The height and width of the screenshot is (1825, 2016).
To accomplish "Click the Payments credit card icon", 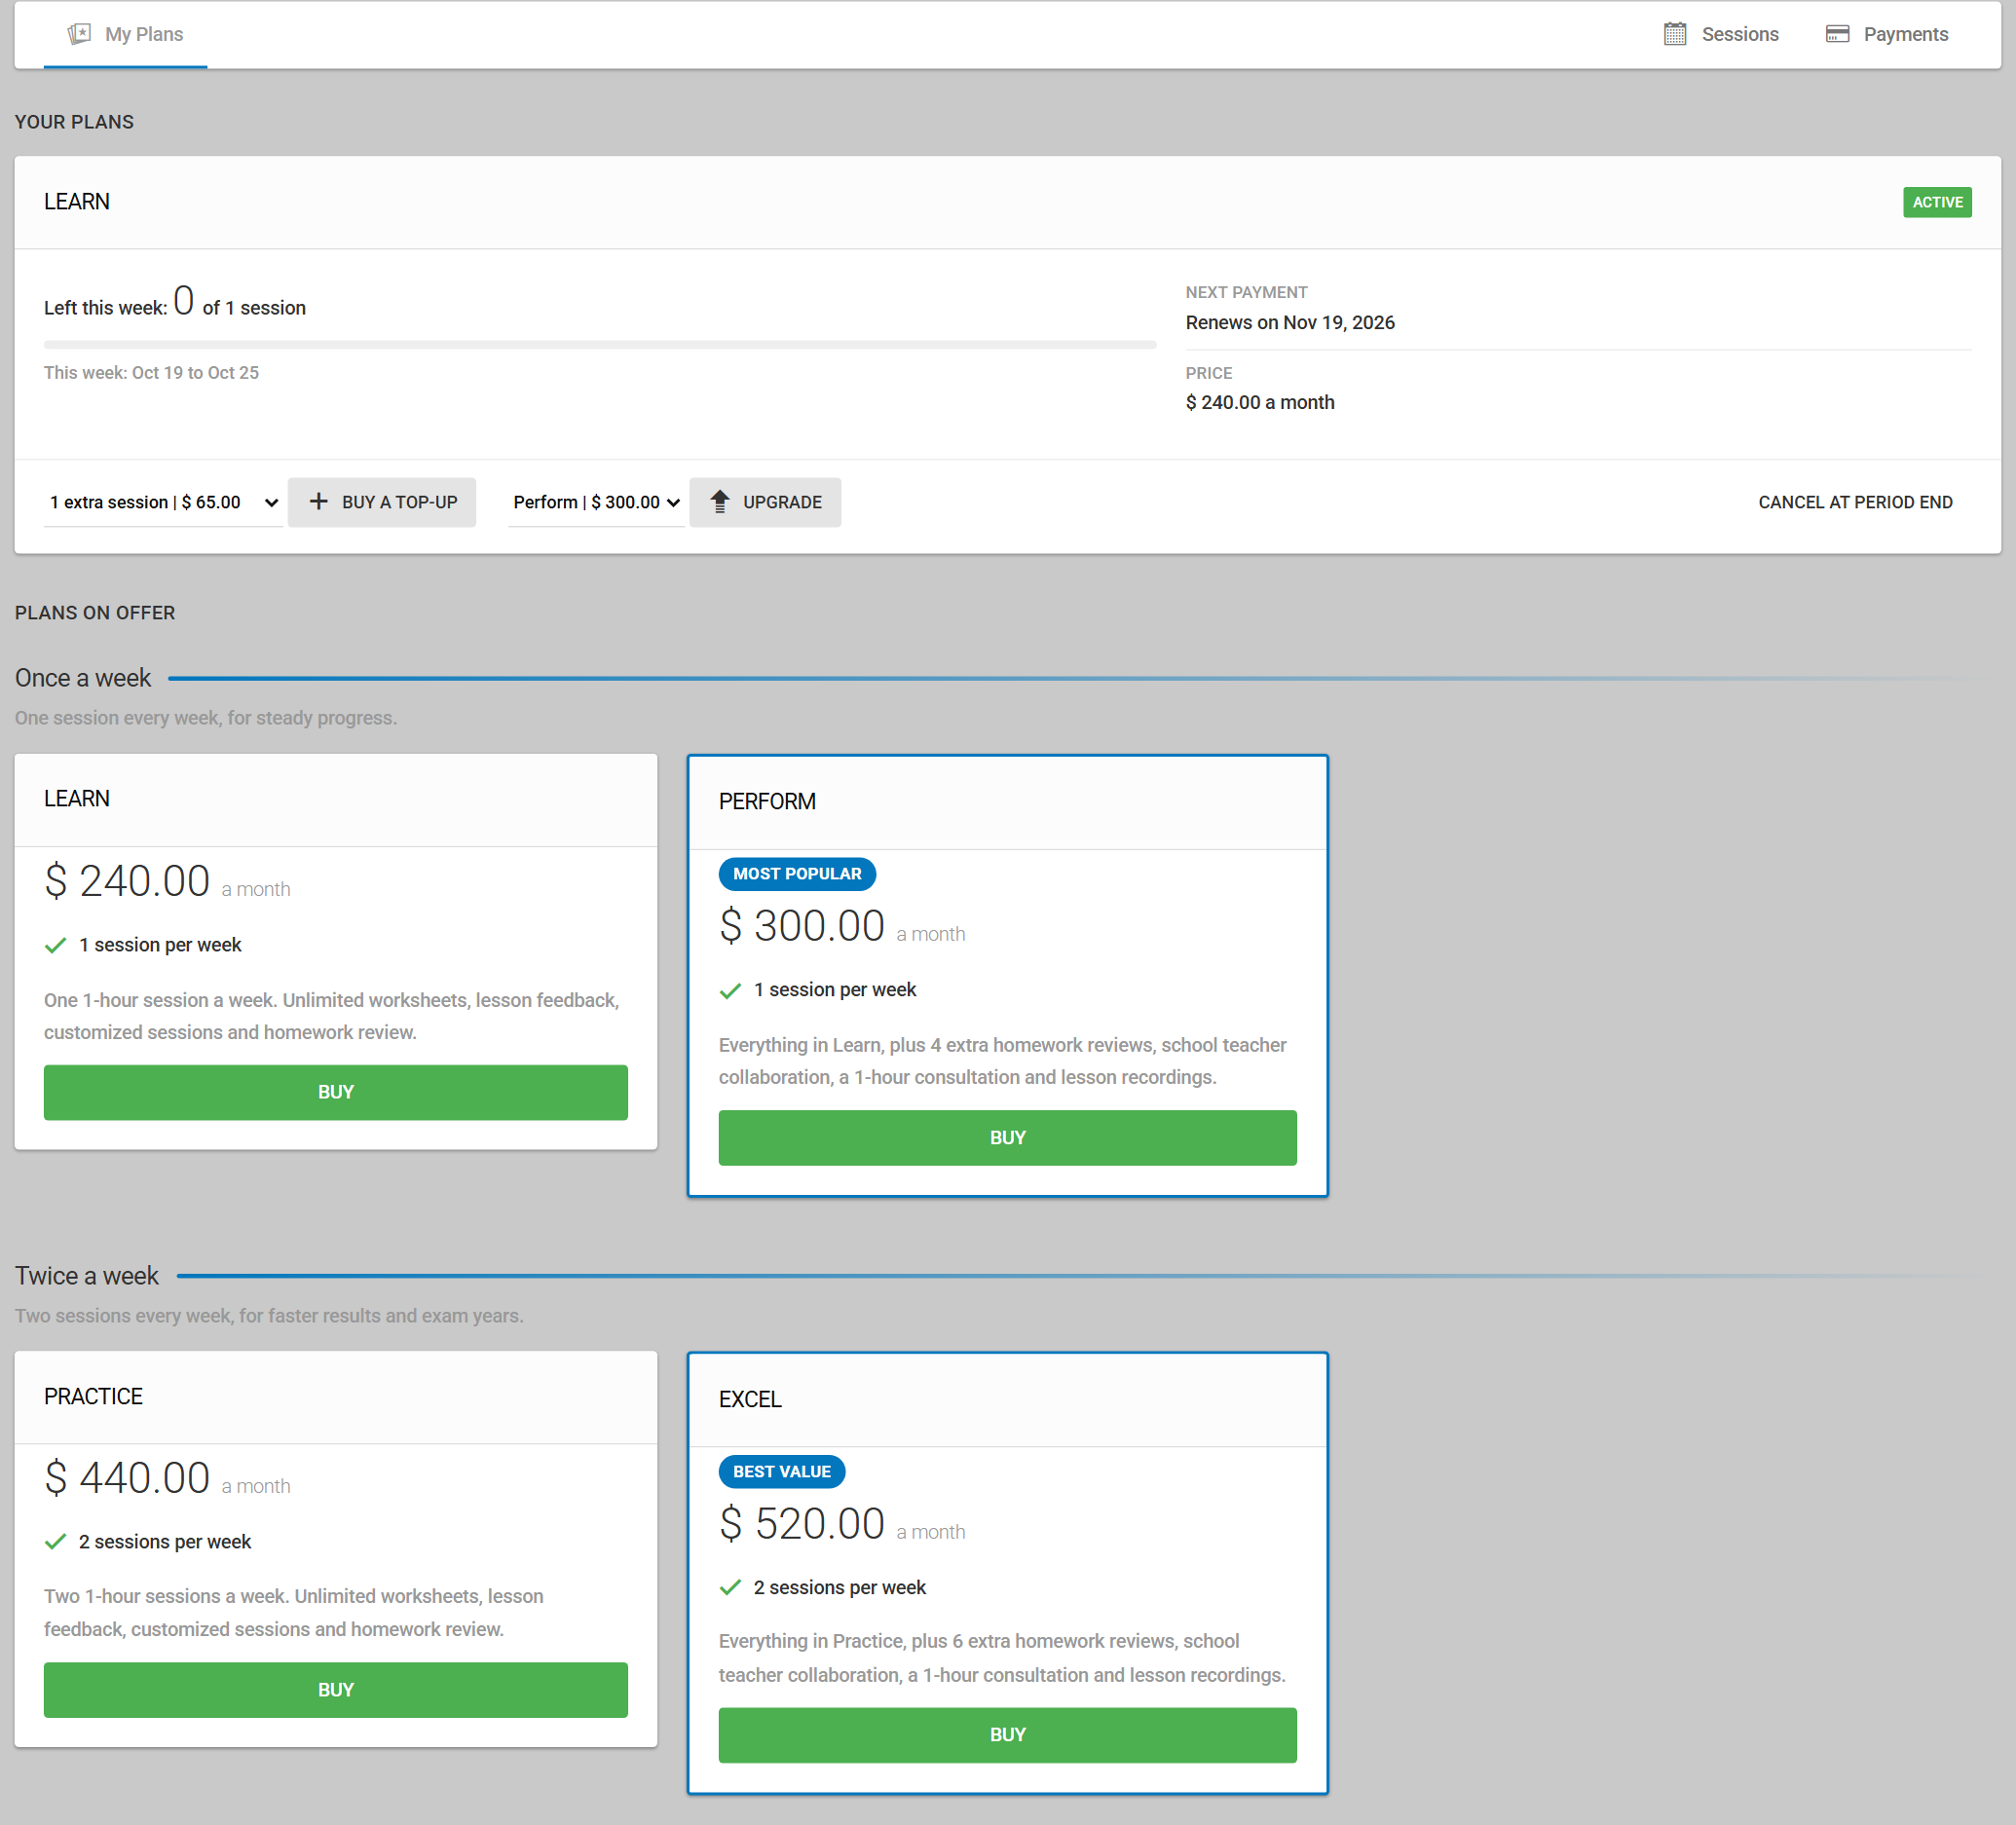I will [x=1837, y=34].
